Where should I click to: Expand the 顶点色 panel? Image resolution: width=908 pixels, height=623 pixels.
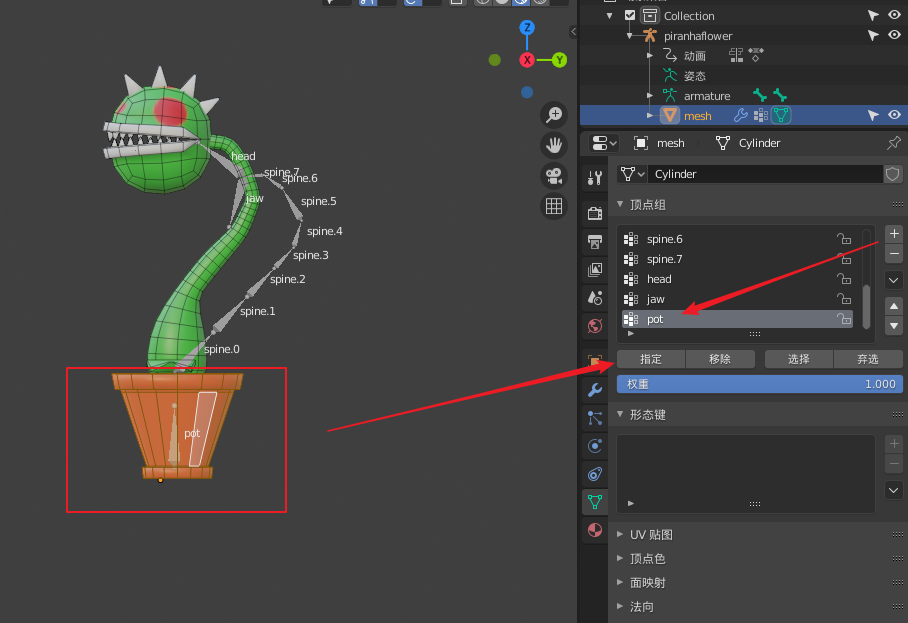620,558
